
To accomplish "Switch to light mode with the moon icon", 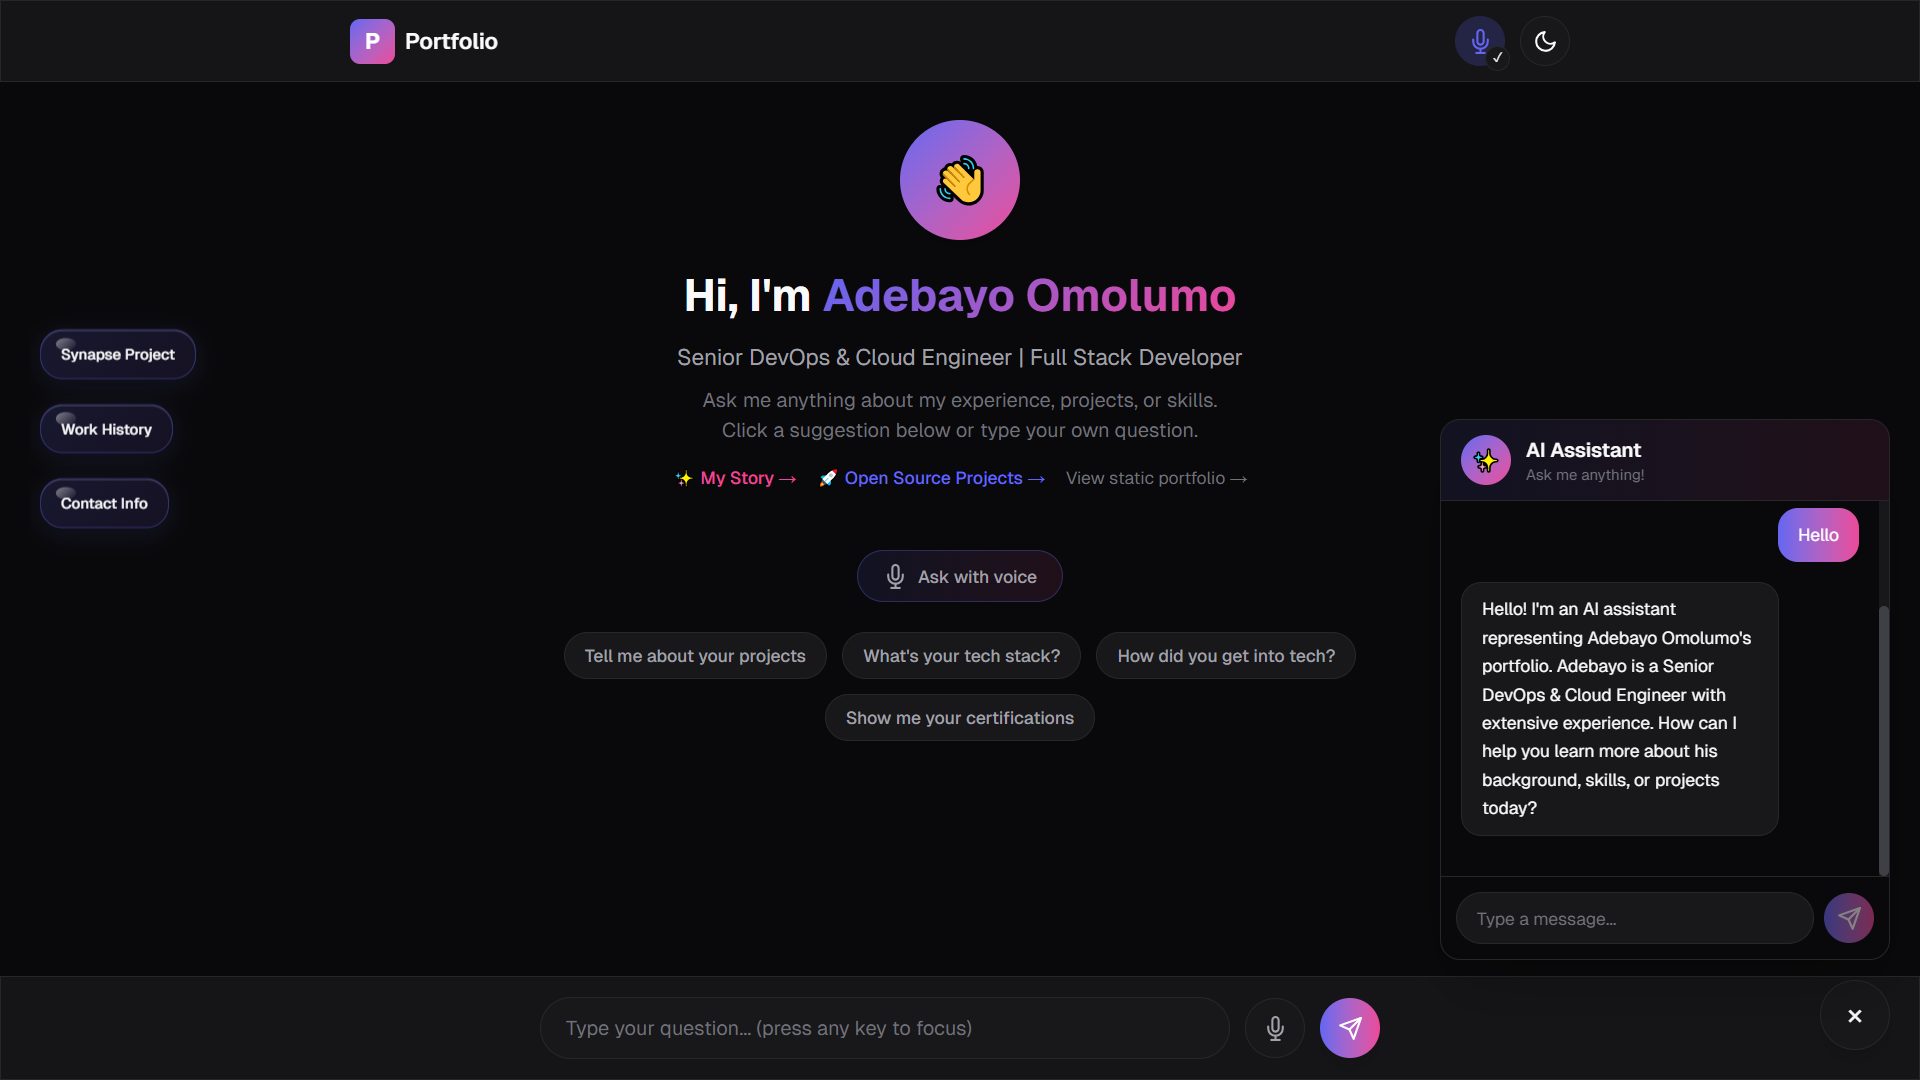I will point(1545,41).
